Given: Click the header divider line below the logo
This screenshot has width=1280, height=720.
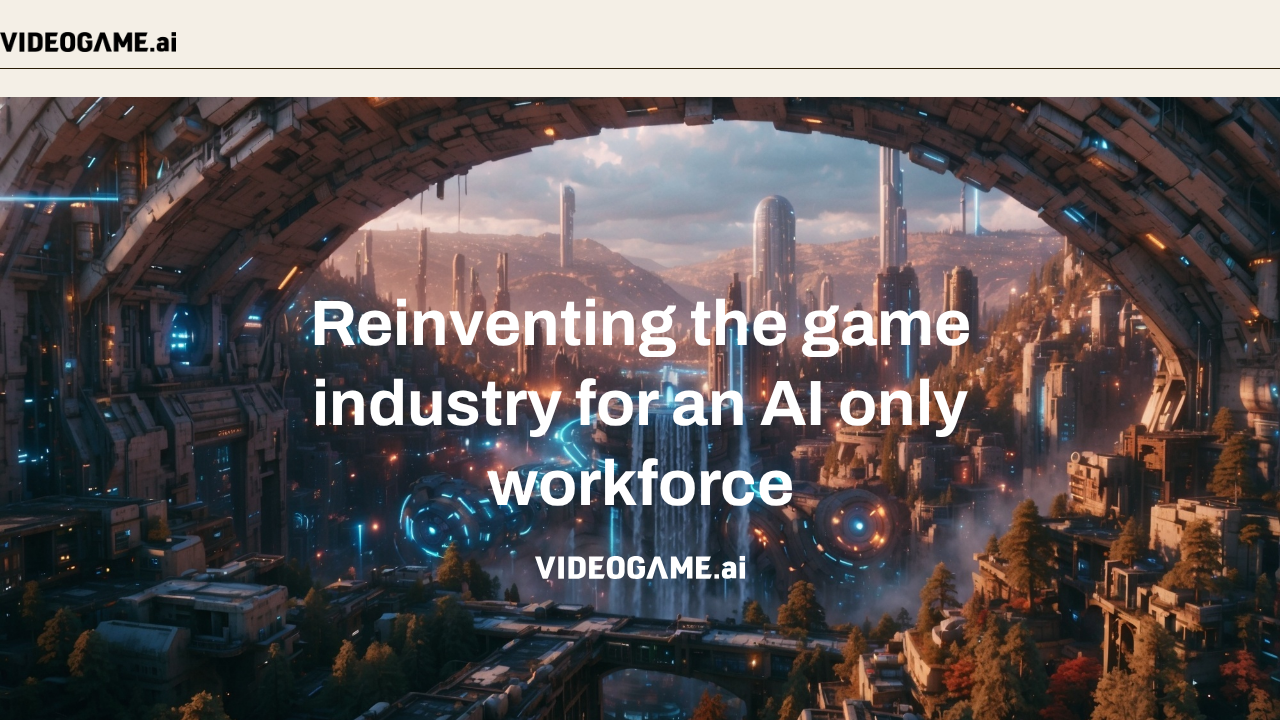Looking at the screenshot, I should 640,69.
